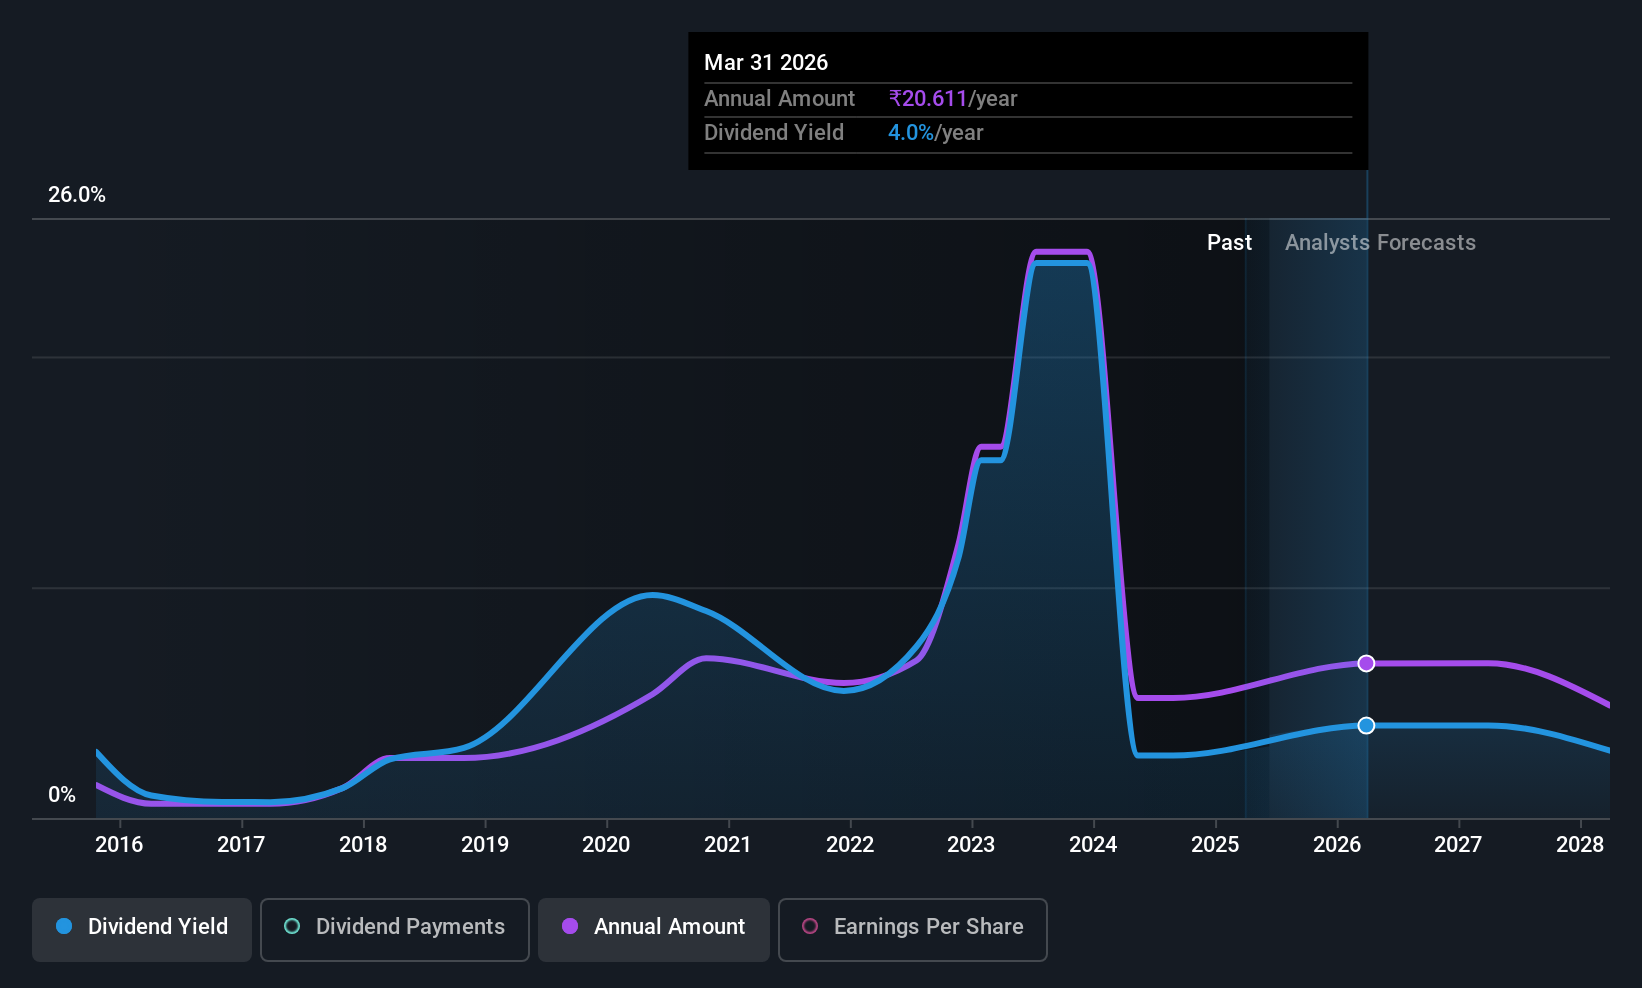1642x988 pixels.
Task: Click the 2019 x-axis label
Action: point(485,845)
